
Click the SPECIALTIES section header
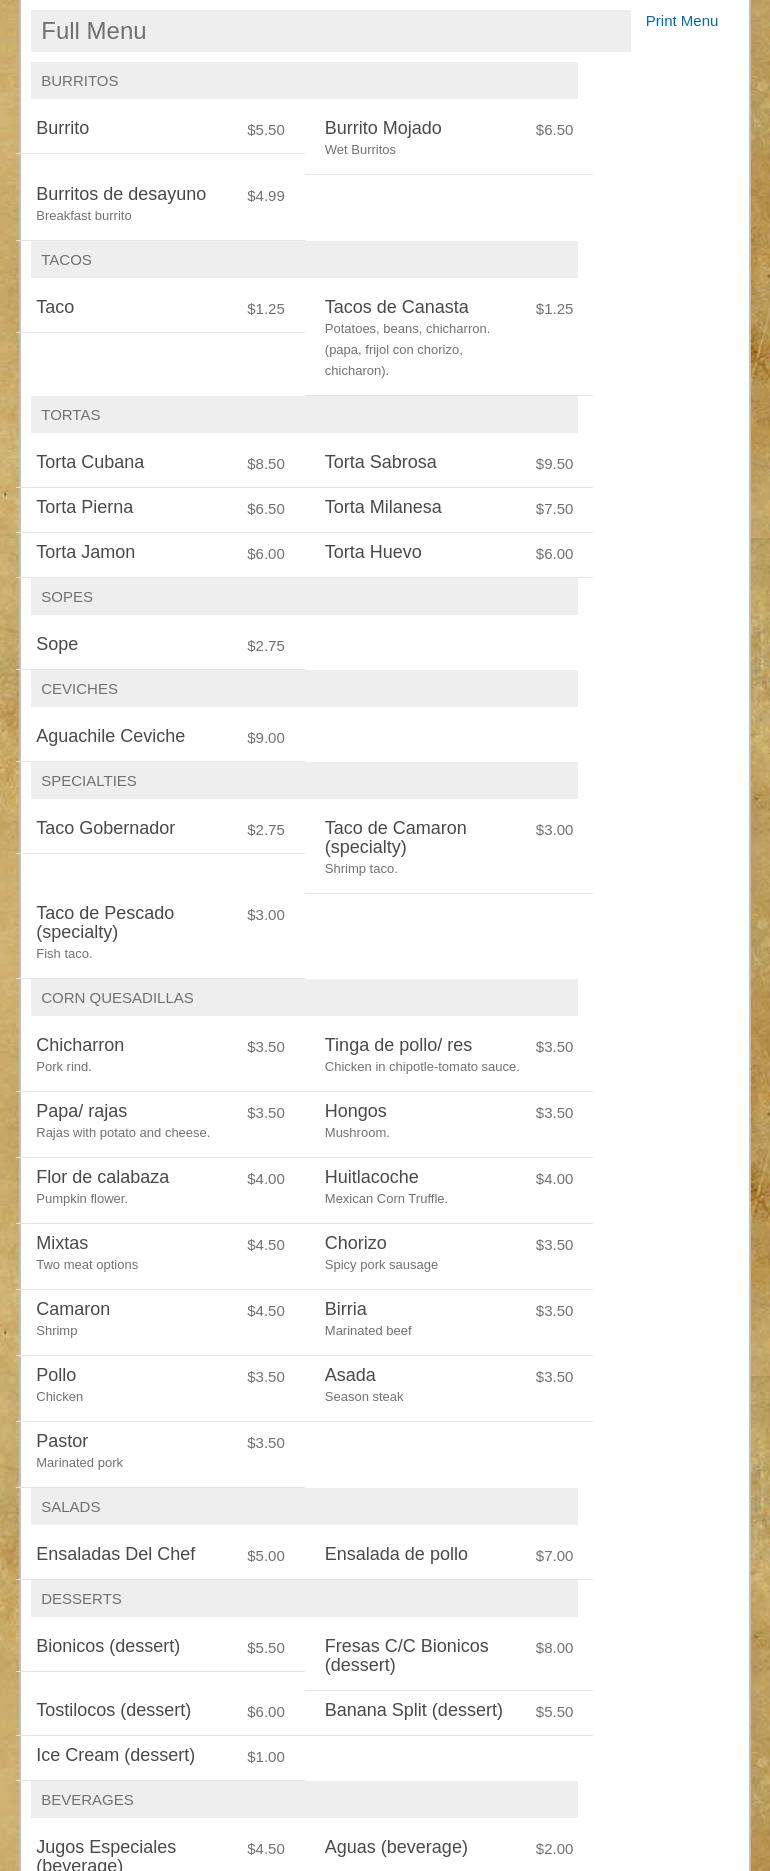tap(89, 781)
